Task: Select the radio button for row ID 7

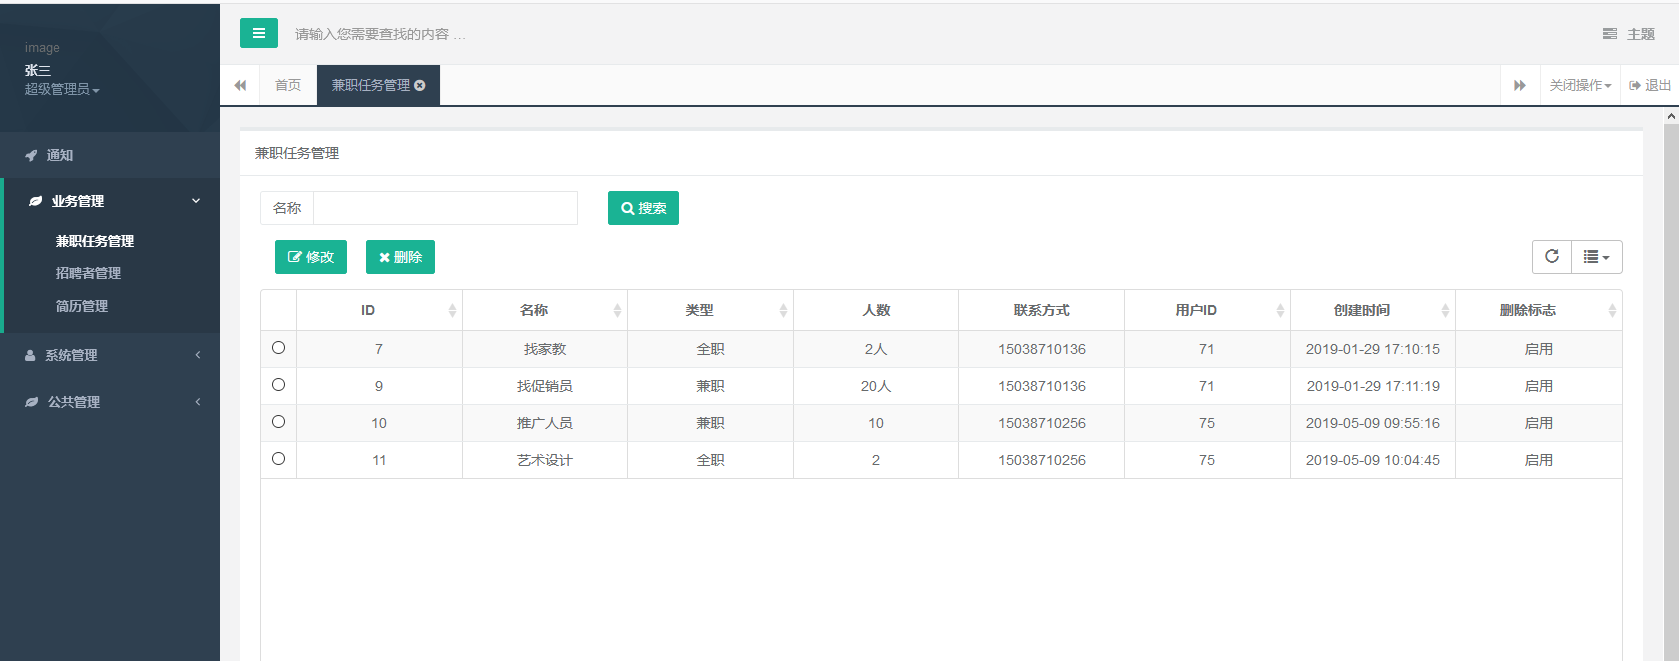Action: [x=278, y=348]
